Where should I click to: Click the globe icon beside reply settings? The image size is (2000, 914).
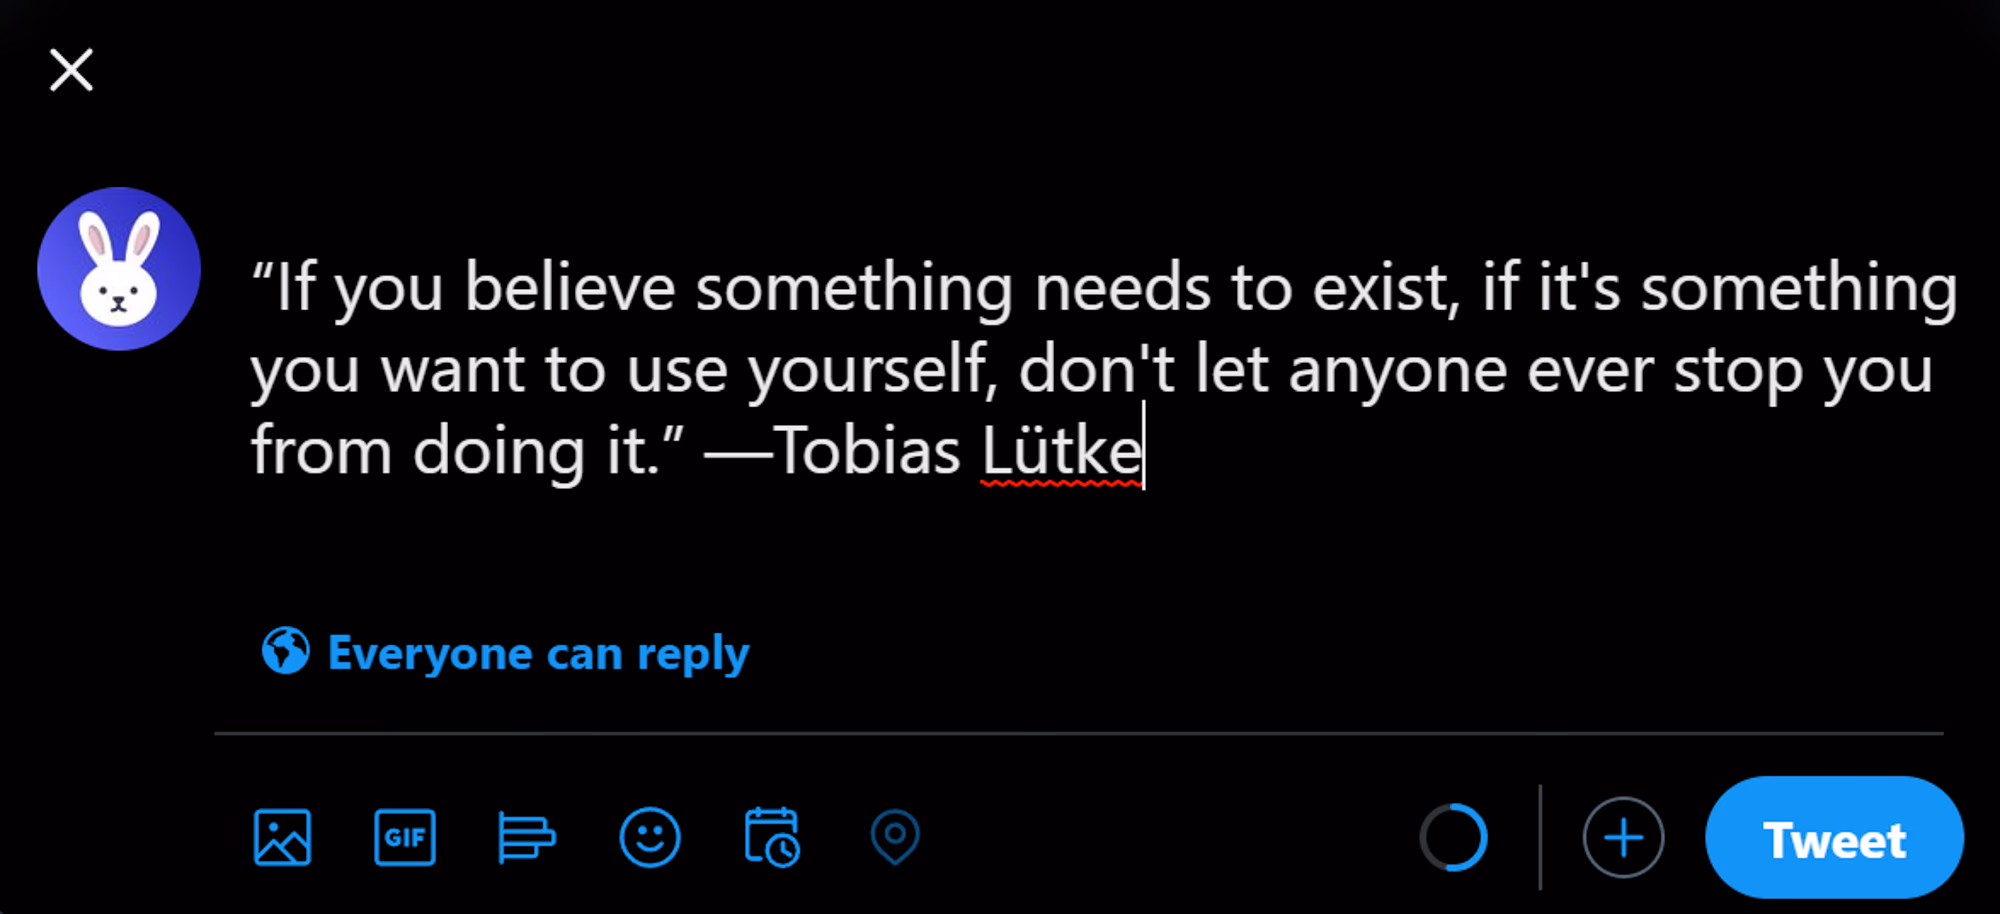286,651
